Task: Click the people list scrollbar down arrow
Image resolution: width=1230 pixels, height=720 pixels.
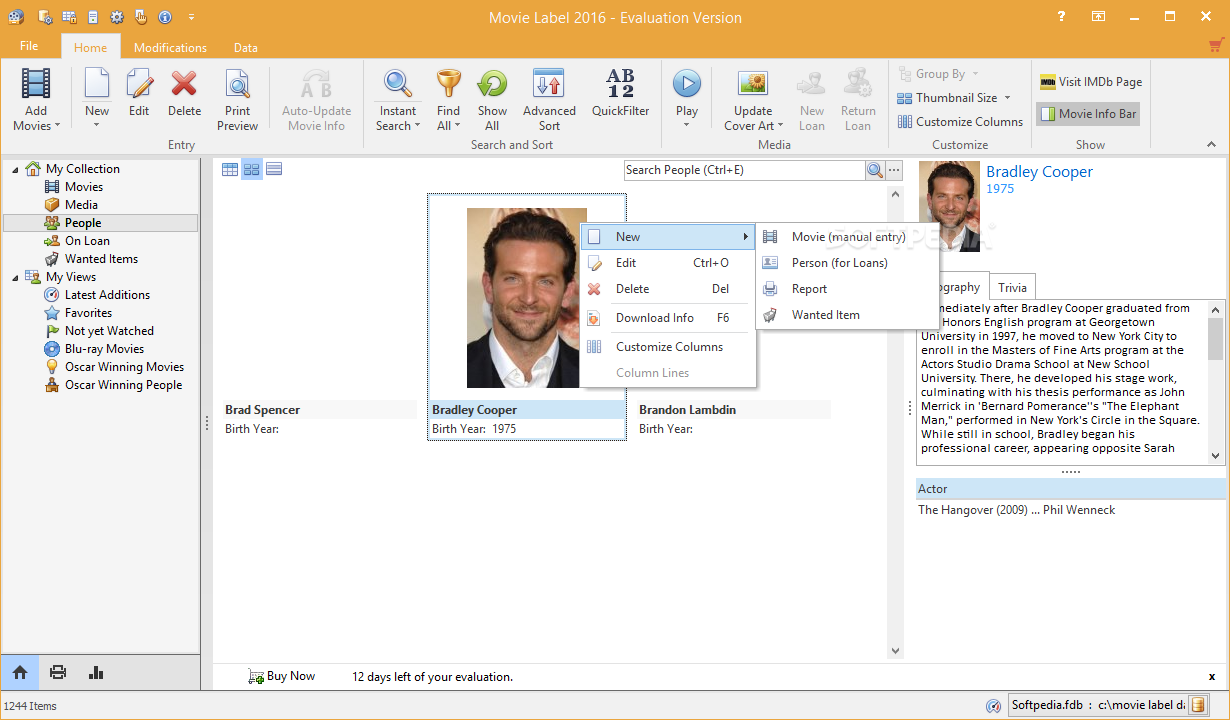Action: (896, 651)
